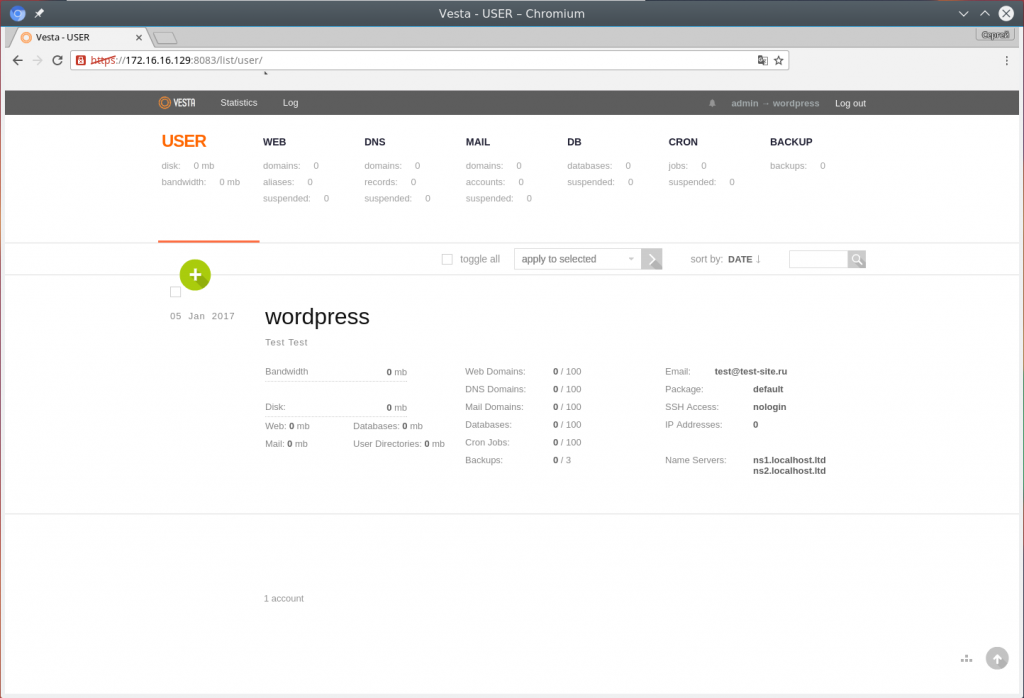Image resolution: width=1024 pixels, height=698 pixels.
Task: Click the translate page icon in address bar
Action: 762,61
